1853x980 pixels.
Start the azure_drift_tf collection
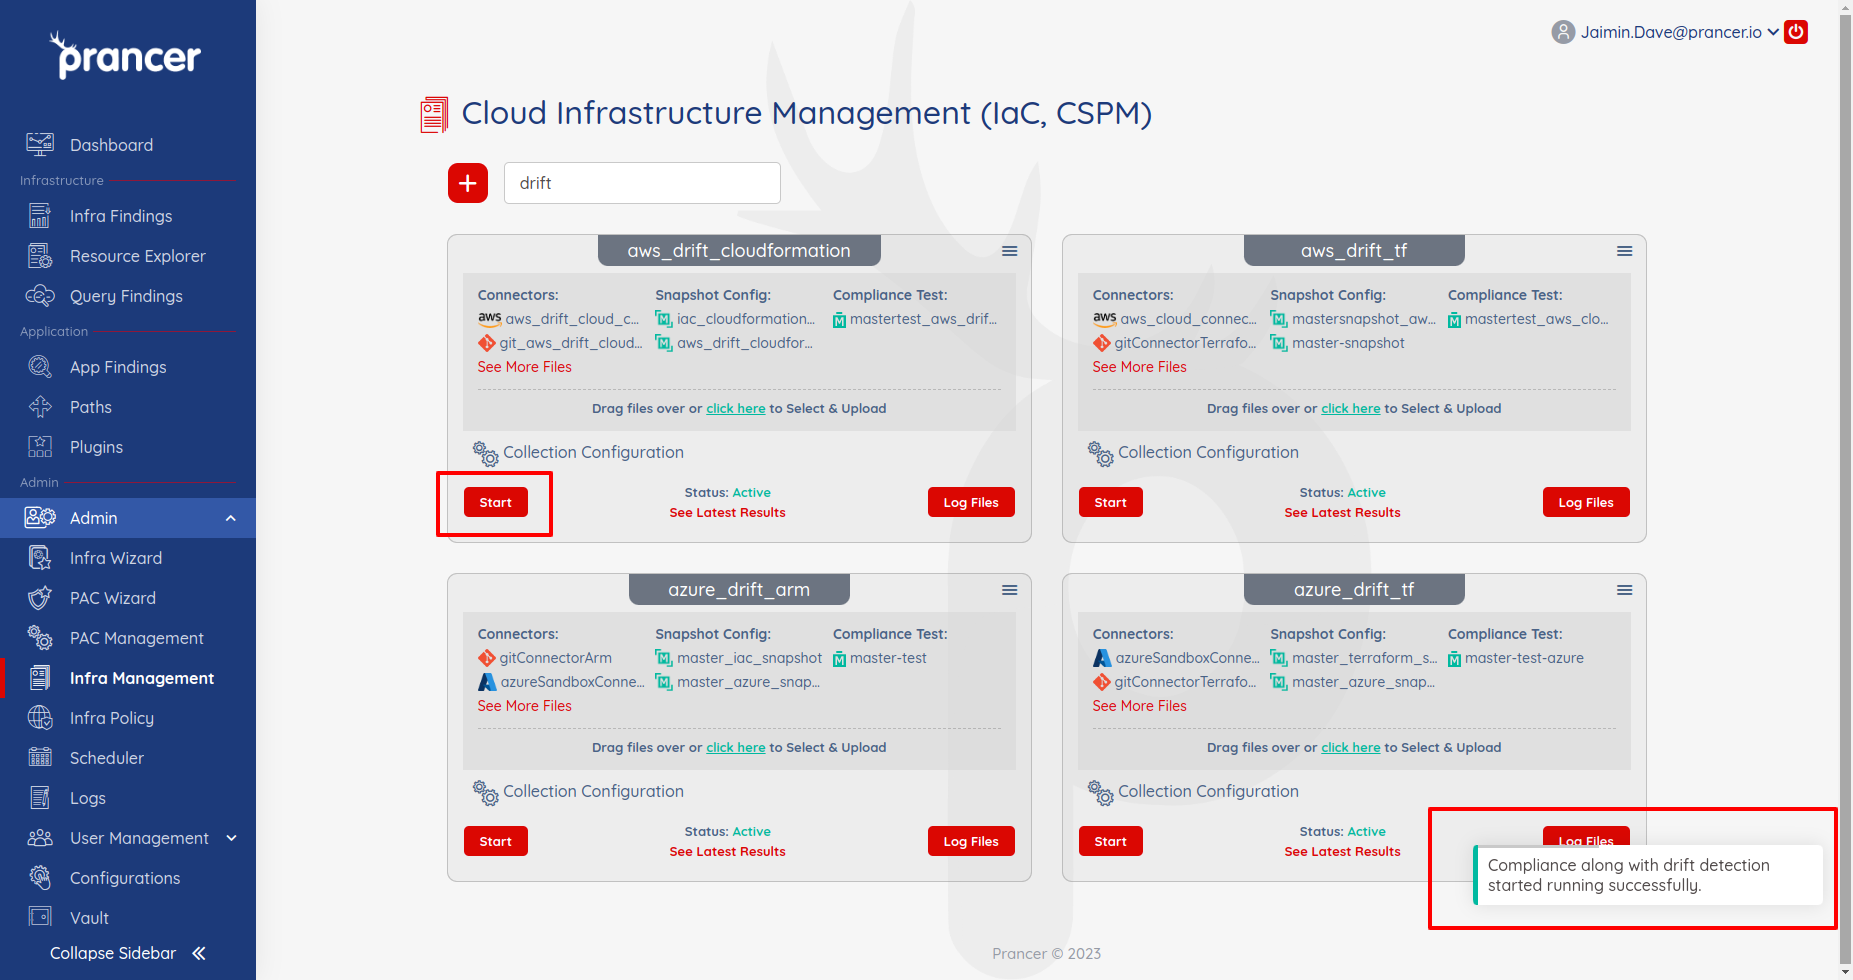pyautogui.click(x=1111, y=841)
